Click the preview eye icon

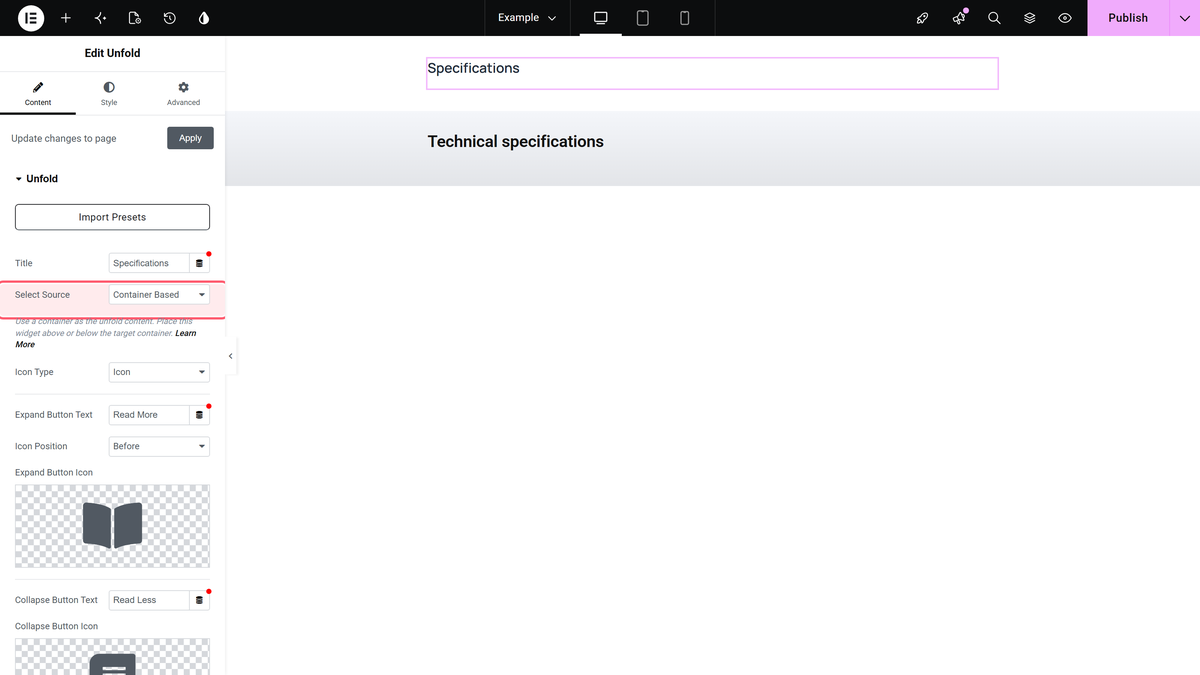tap(1065, 18)
